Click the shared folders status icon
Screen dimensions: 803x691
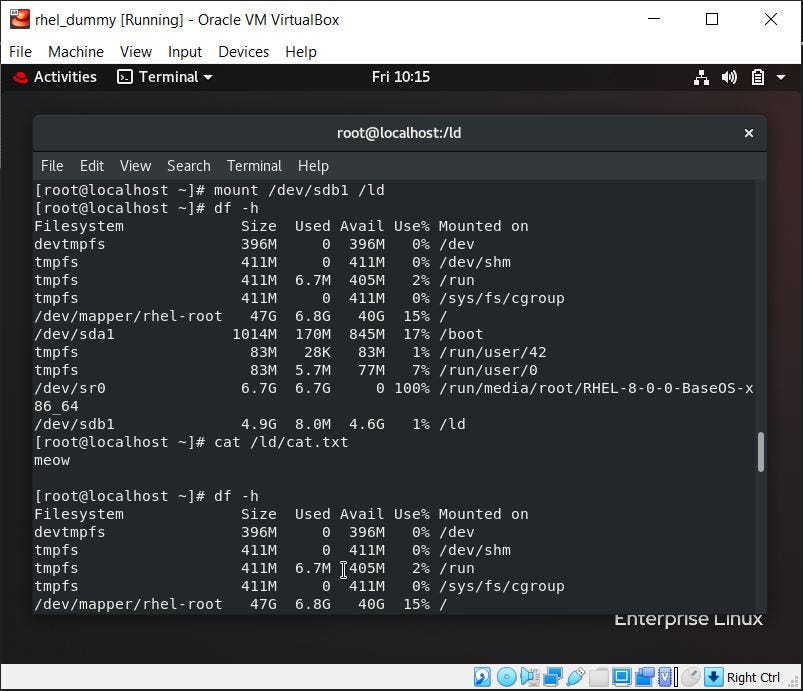pyautogui.click(x=599, y=677)
